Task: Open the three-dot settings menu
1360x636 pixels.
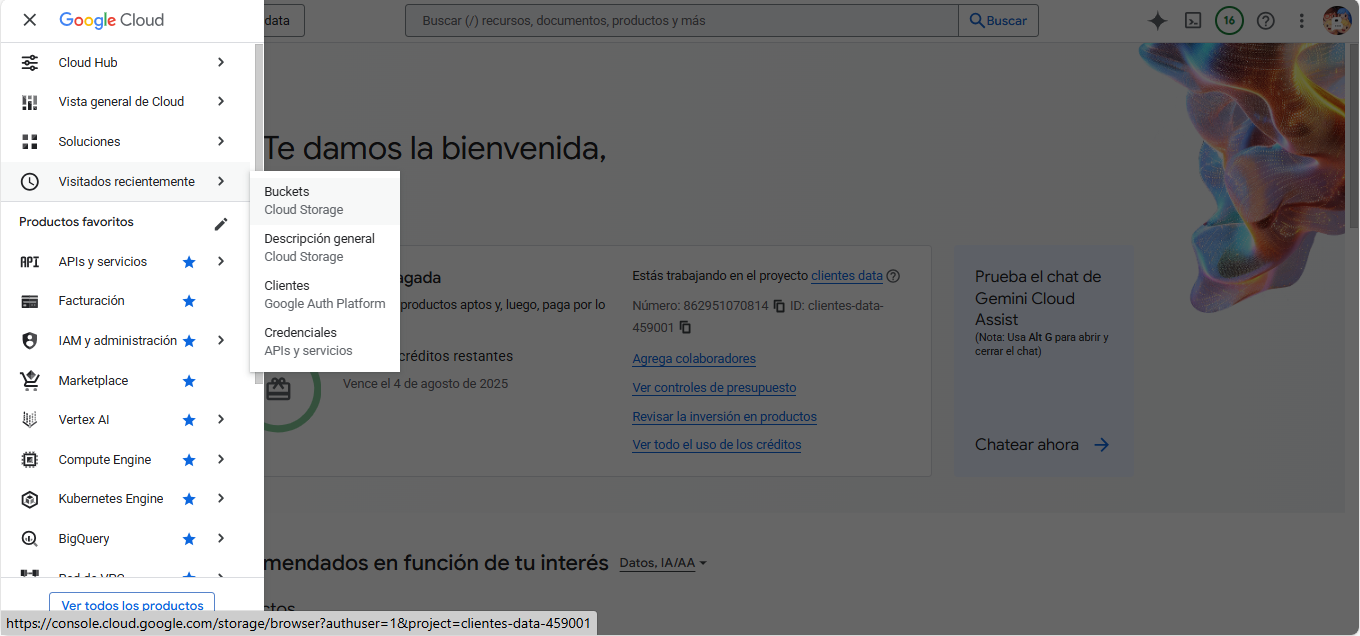Action: pyautogui.click(x=1302, y=21)
